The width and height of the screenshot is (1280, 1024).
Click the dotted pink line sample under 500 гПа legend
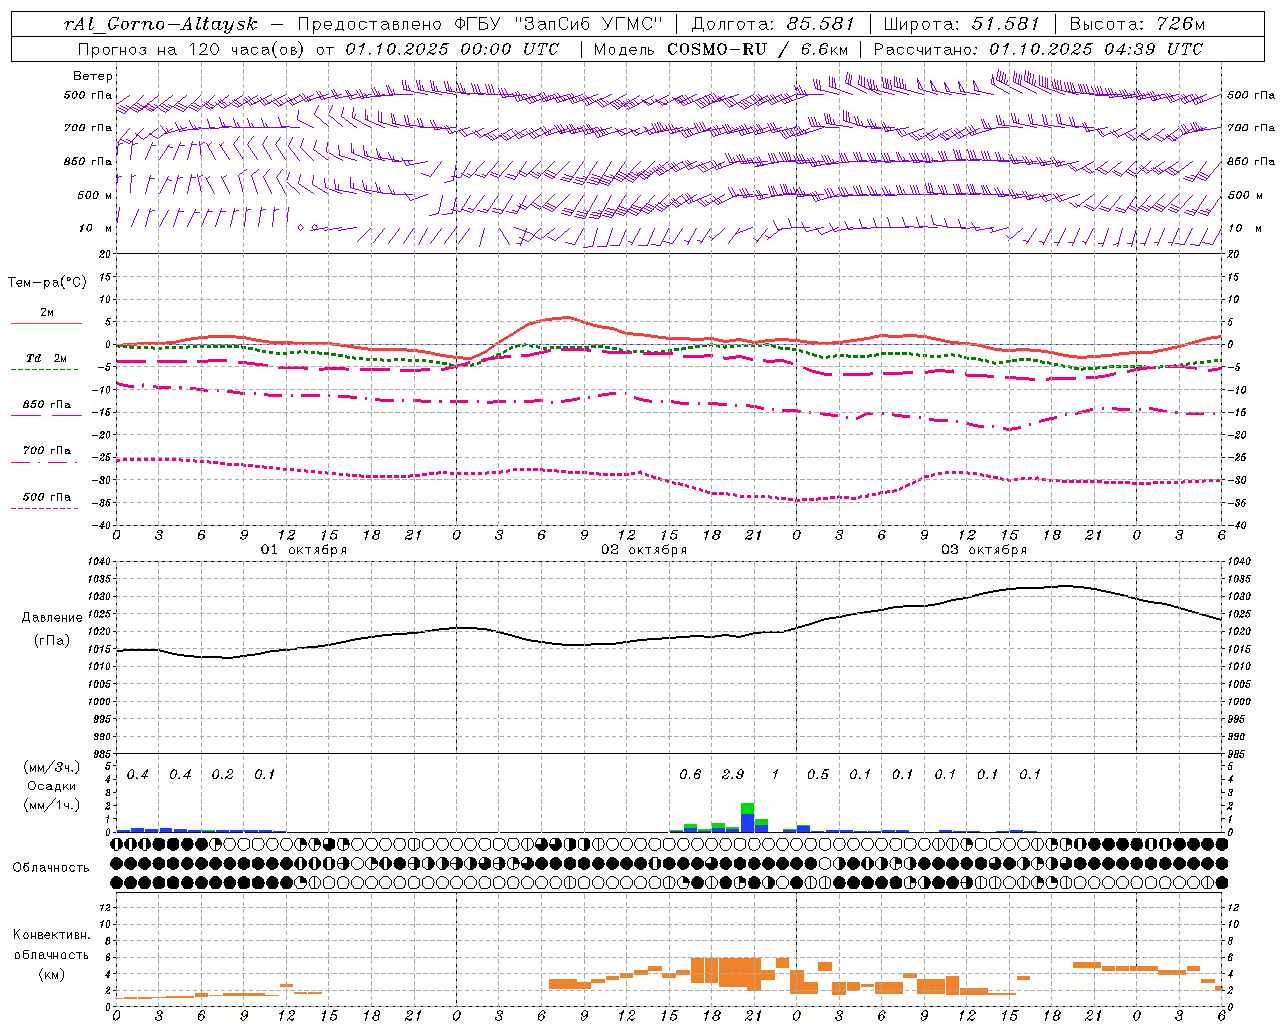click(44, 508)
